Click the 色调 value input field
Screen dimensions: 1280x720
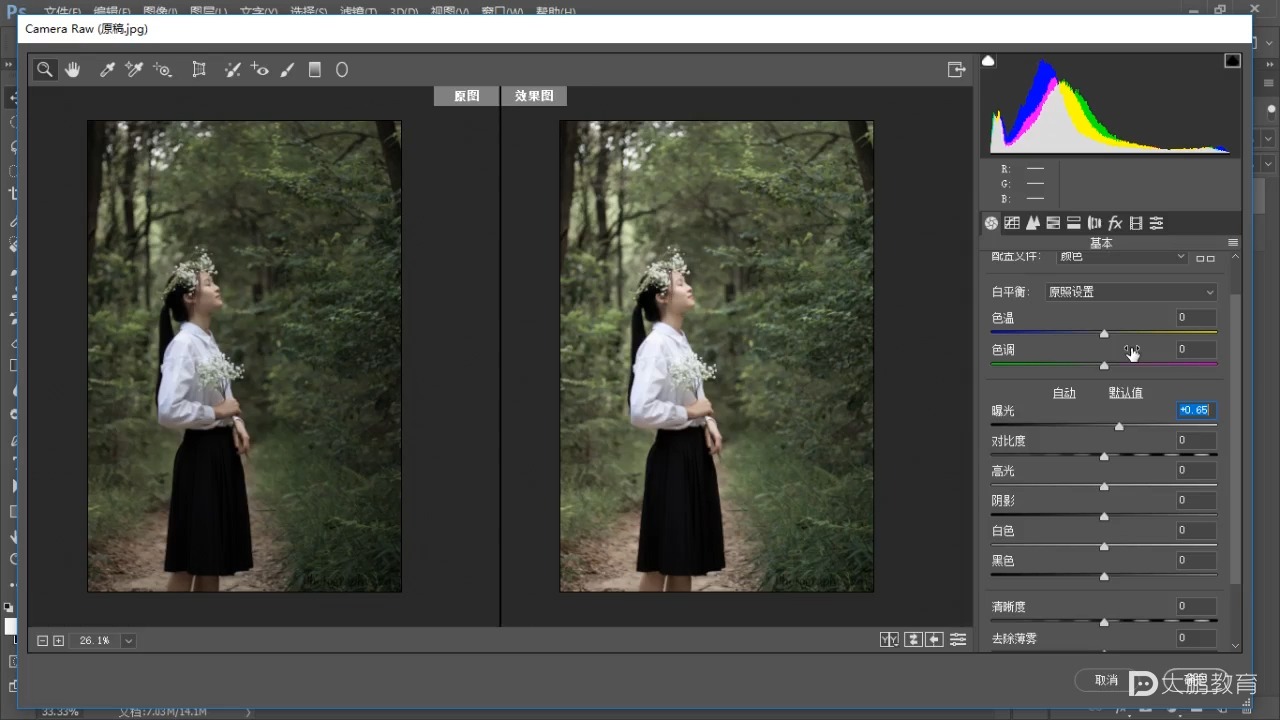pos(1196,350)
